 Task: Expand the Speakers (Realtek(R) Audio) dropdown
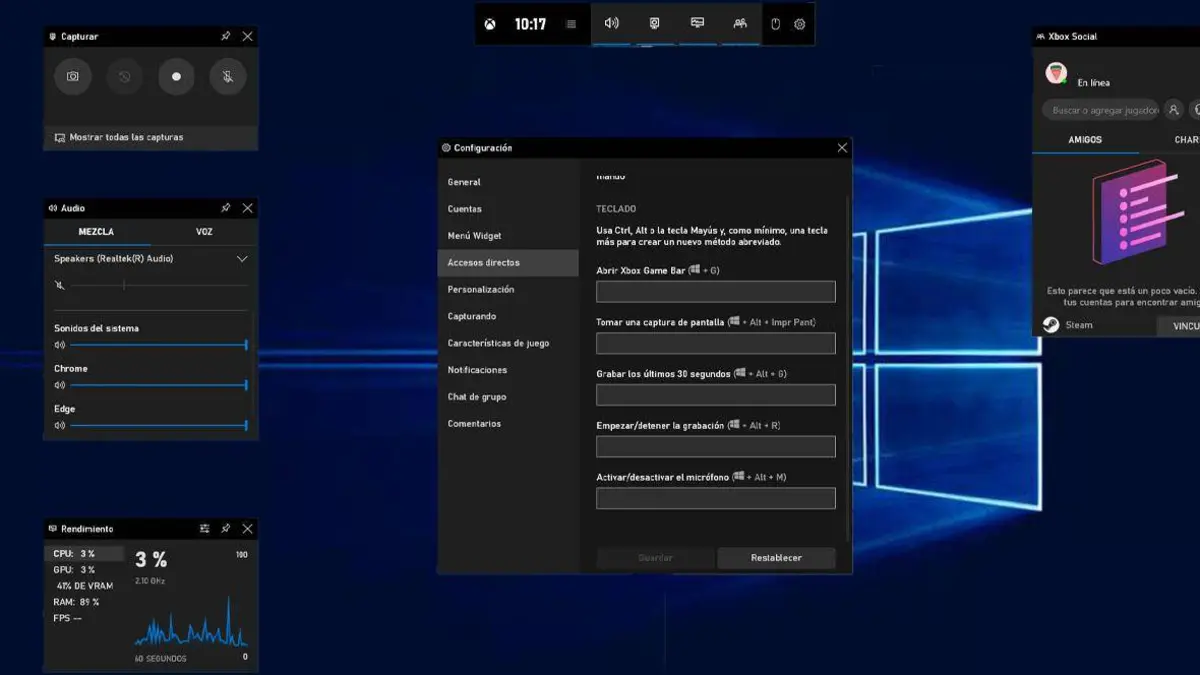tap(242, 259)
